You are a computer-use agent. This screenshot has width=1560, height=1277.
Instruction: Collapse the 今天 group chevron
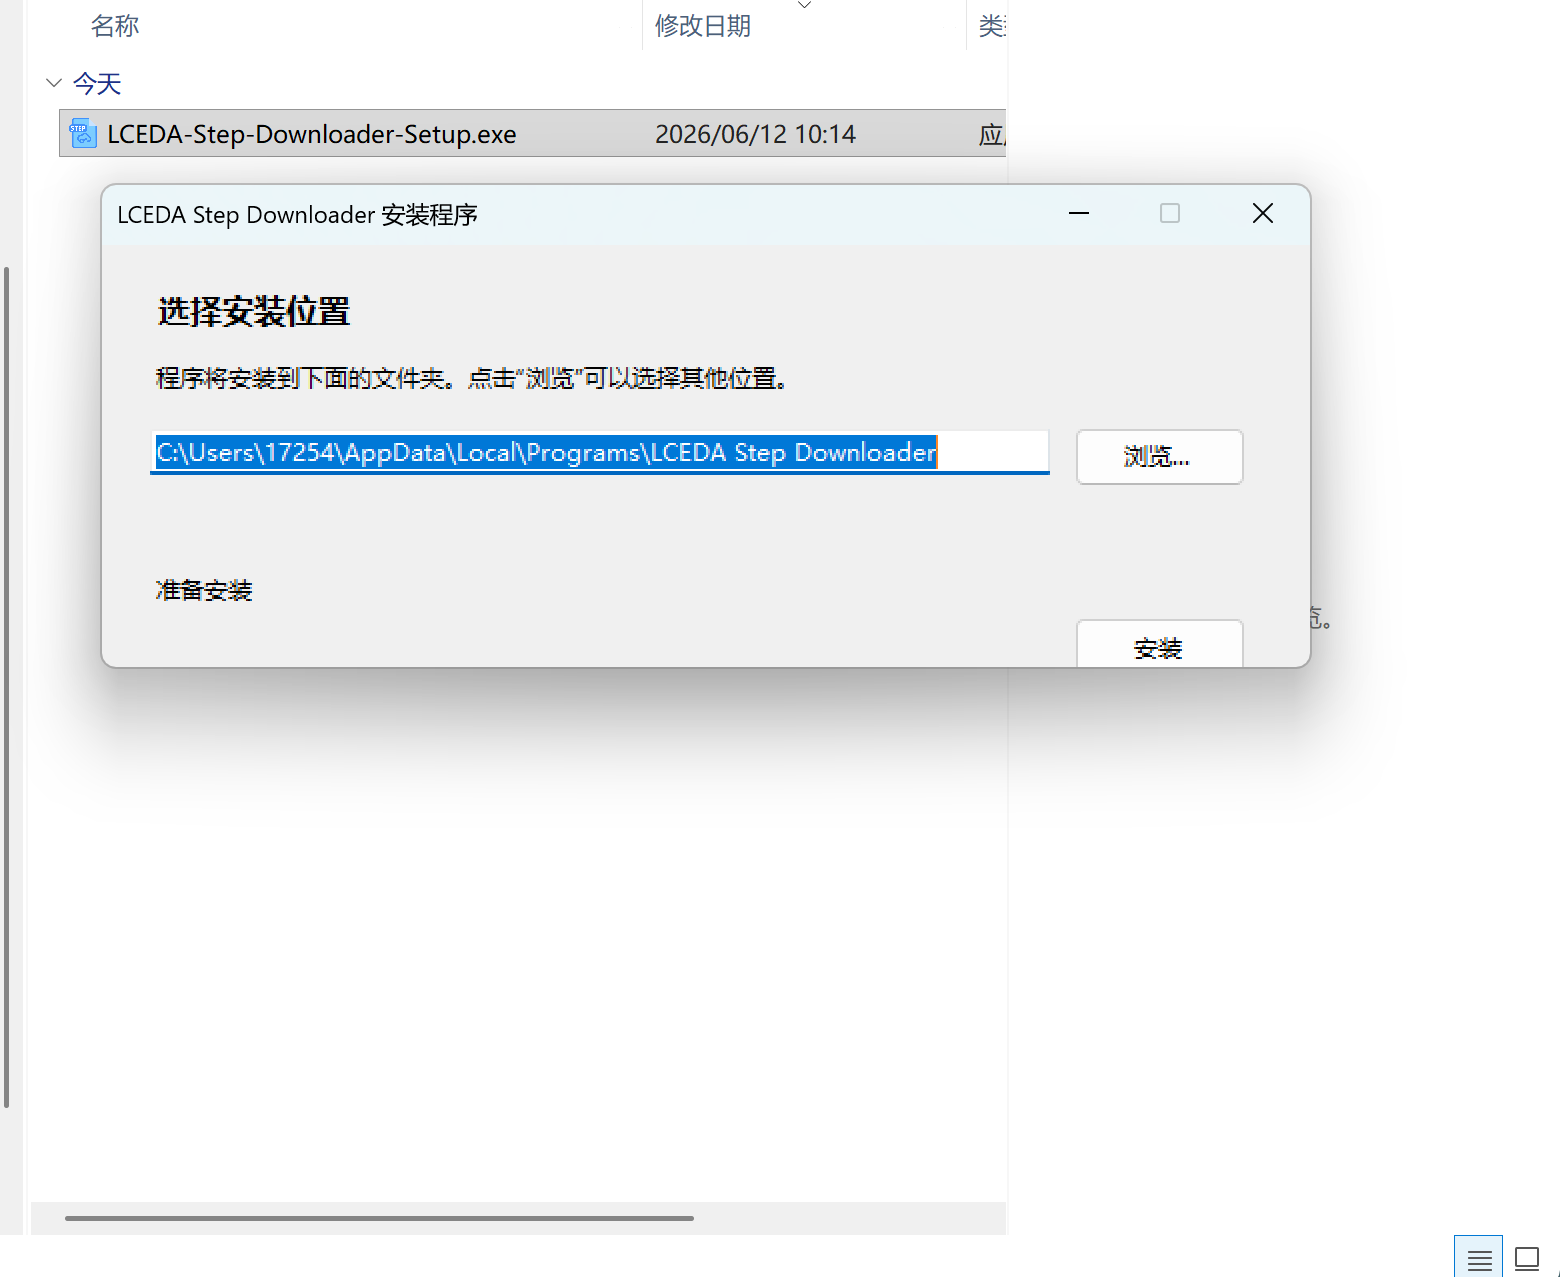click(54, 83)
